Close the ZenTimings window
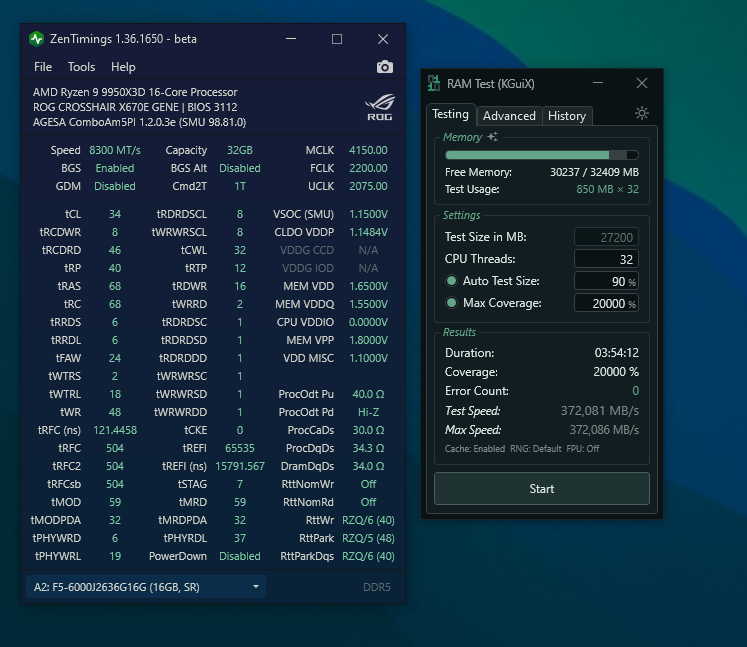The width and height of the screenshot is (747, 647). pos(383,39)
